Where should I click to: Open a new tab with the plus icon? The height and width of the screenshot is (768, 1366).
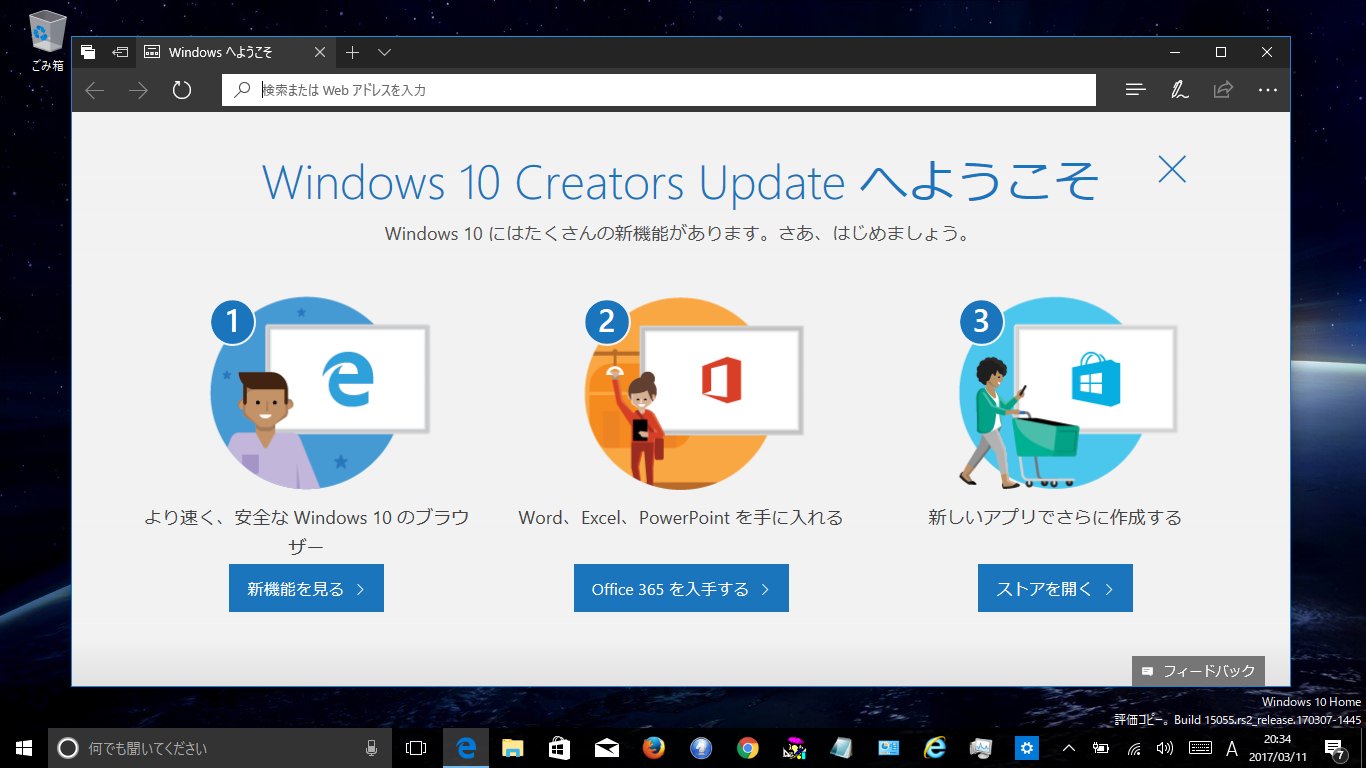(x=352, y=52)
